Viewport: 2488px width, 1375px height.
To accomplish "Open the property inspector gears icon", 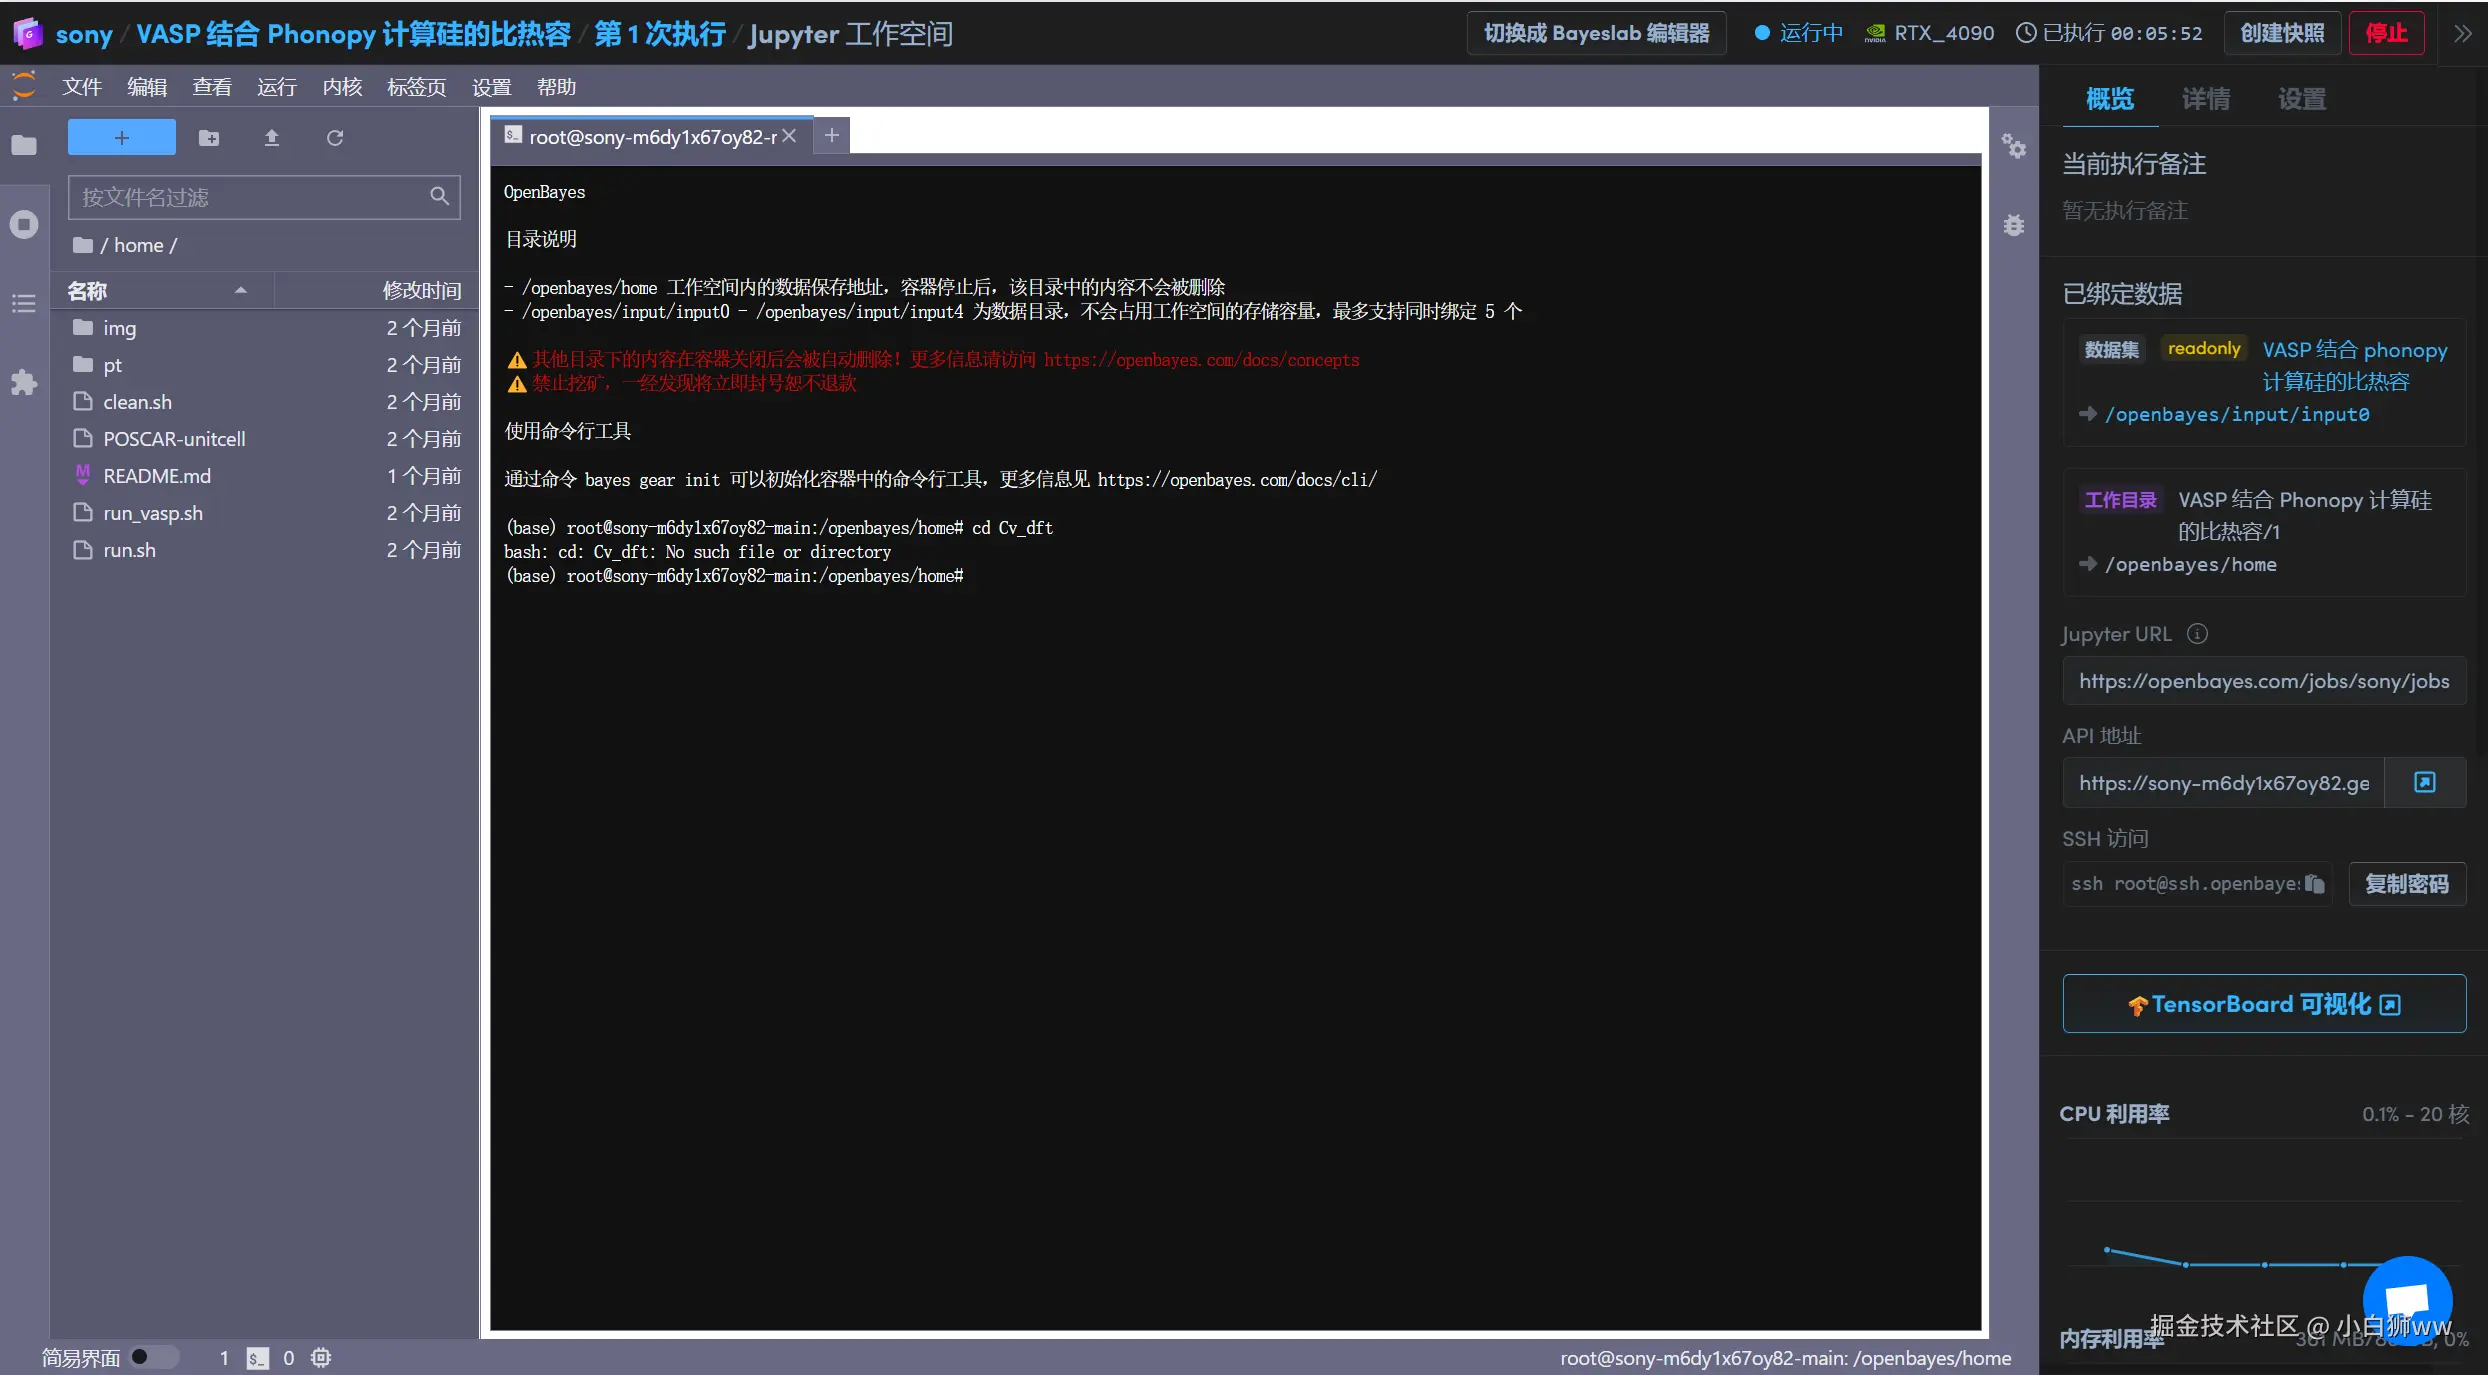I will coord(2013,147).
